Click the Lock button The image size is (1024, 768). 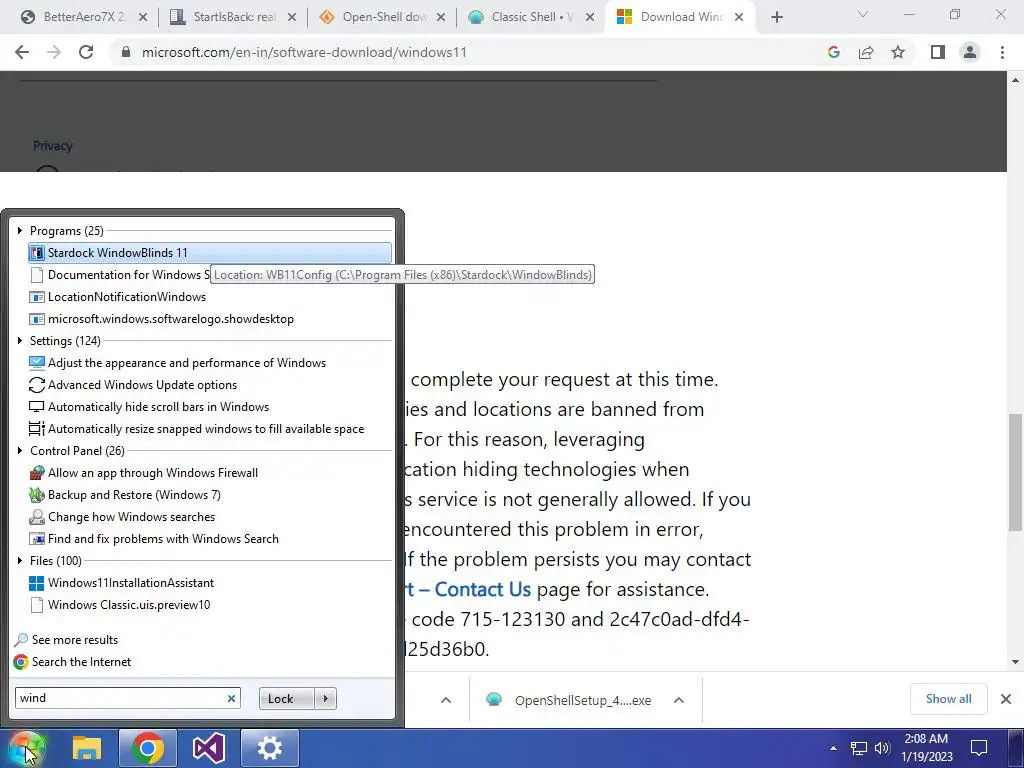click(287, 699)
